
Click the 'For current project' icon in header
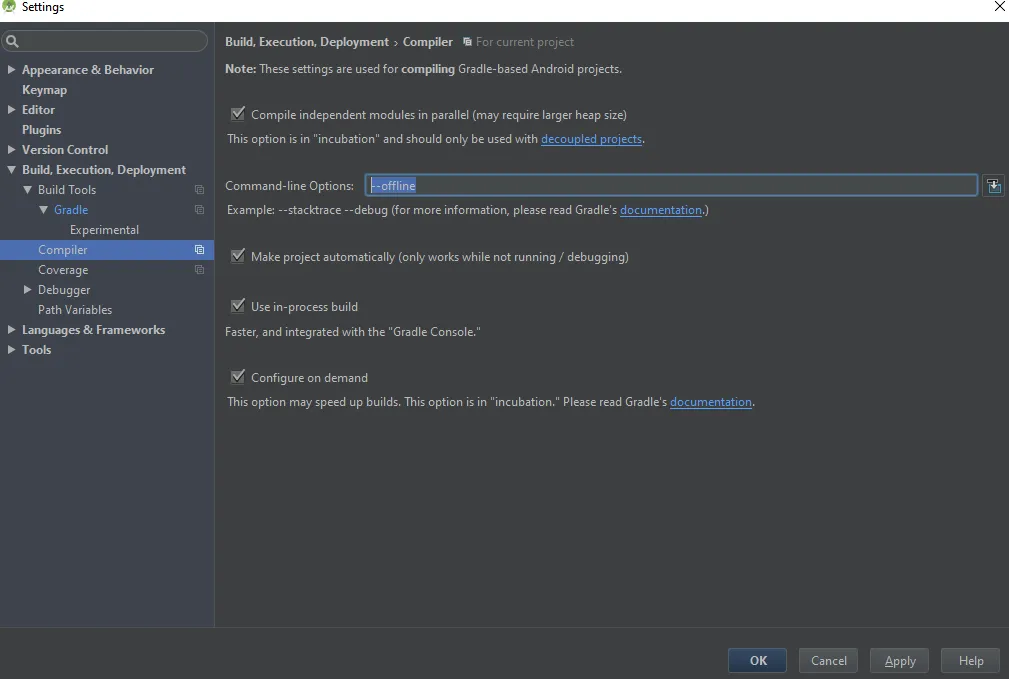click(468, 42)
